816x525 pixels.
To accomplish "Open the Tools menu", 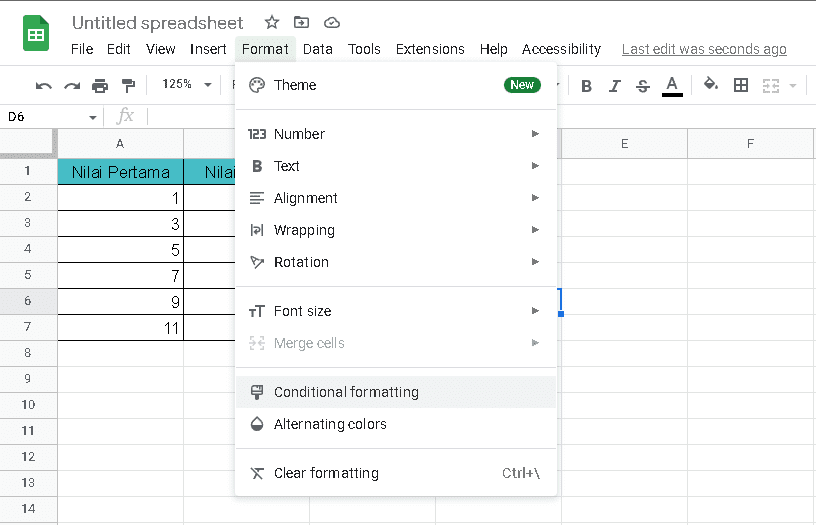I will 364,49.
